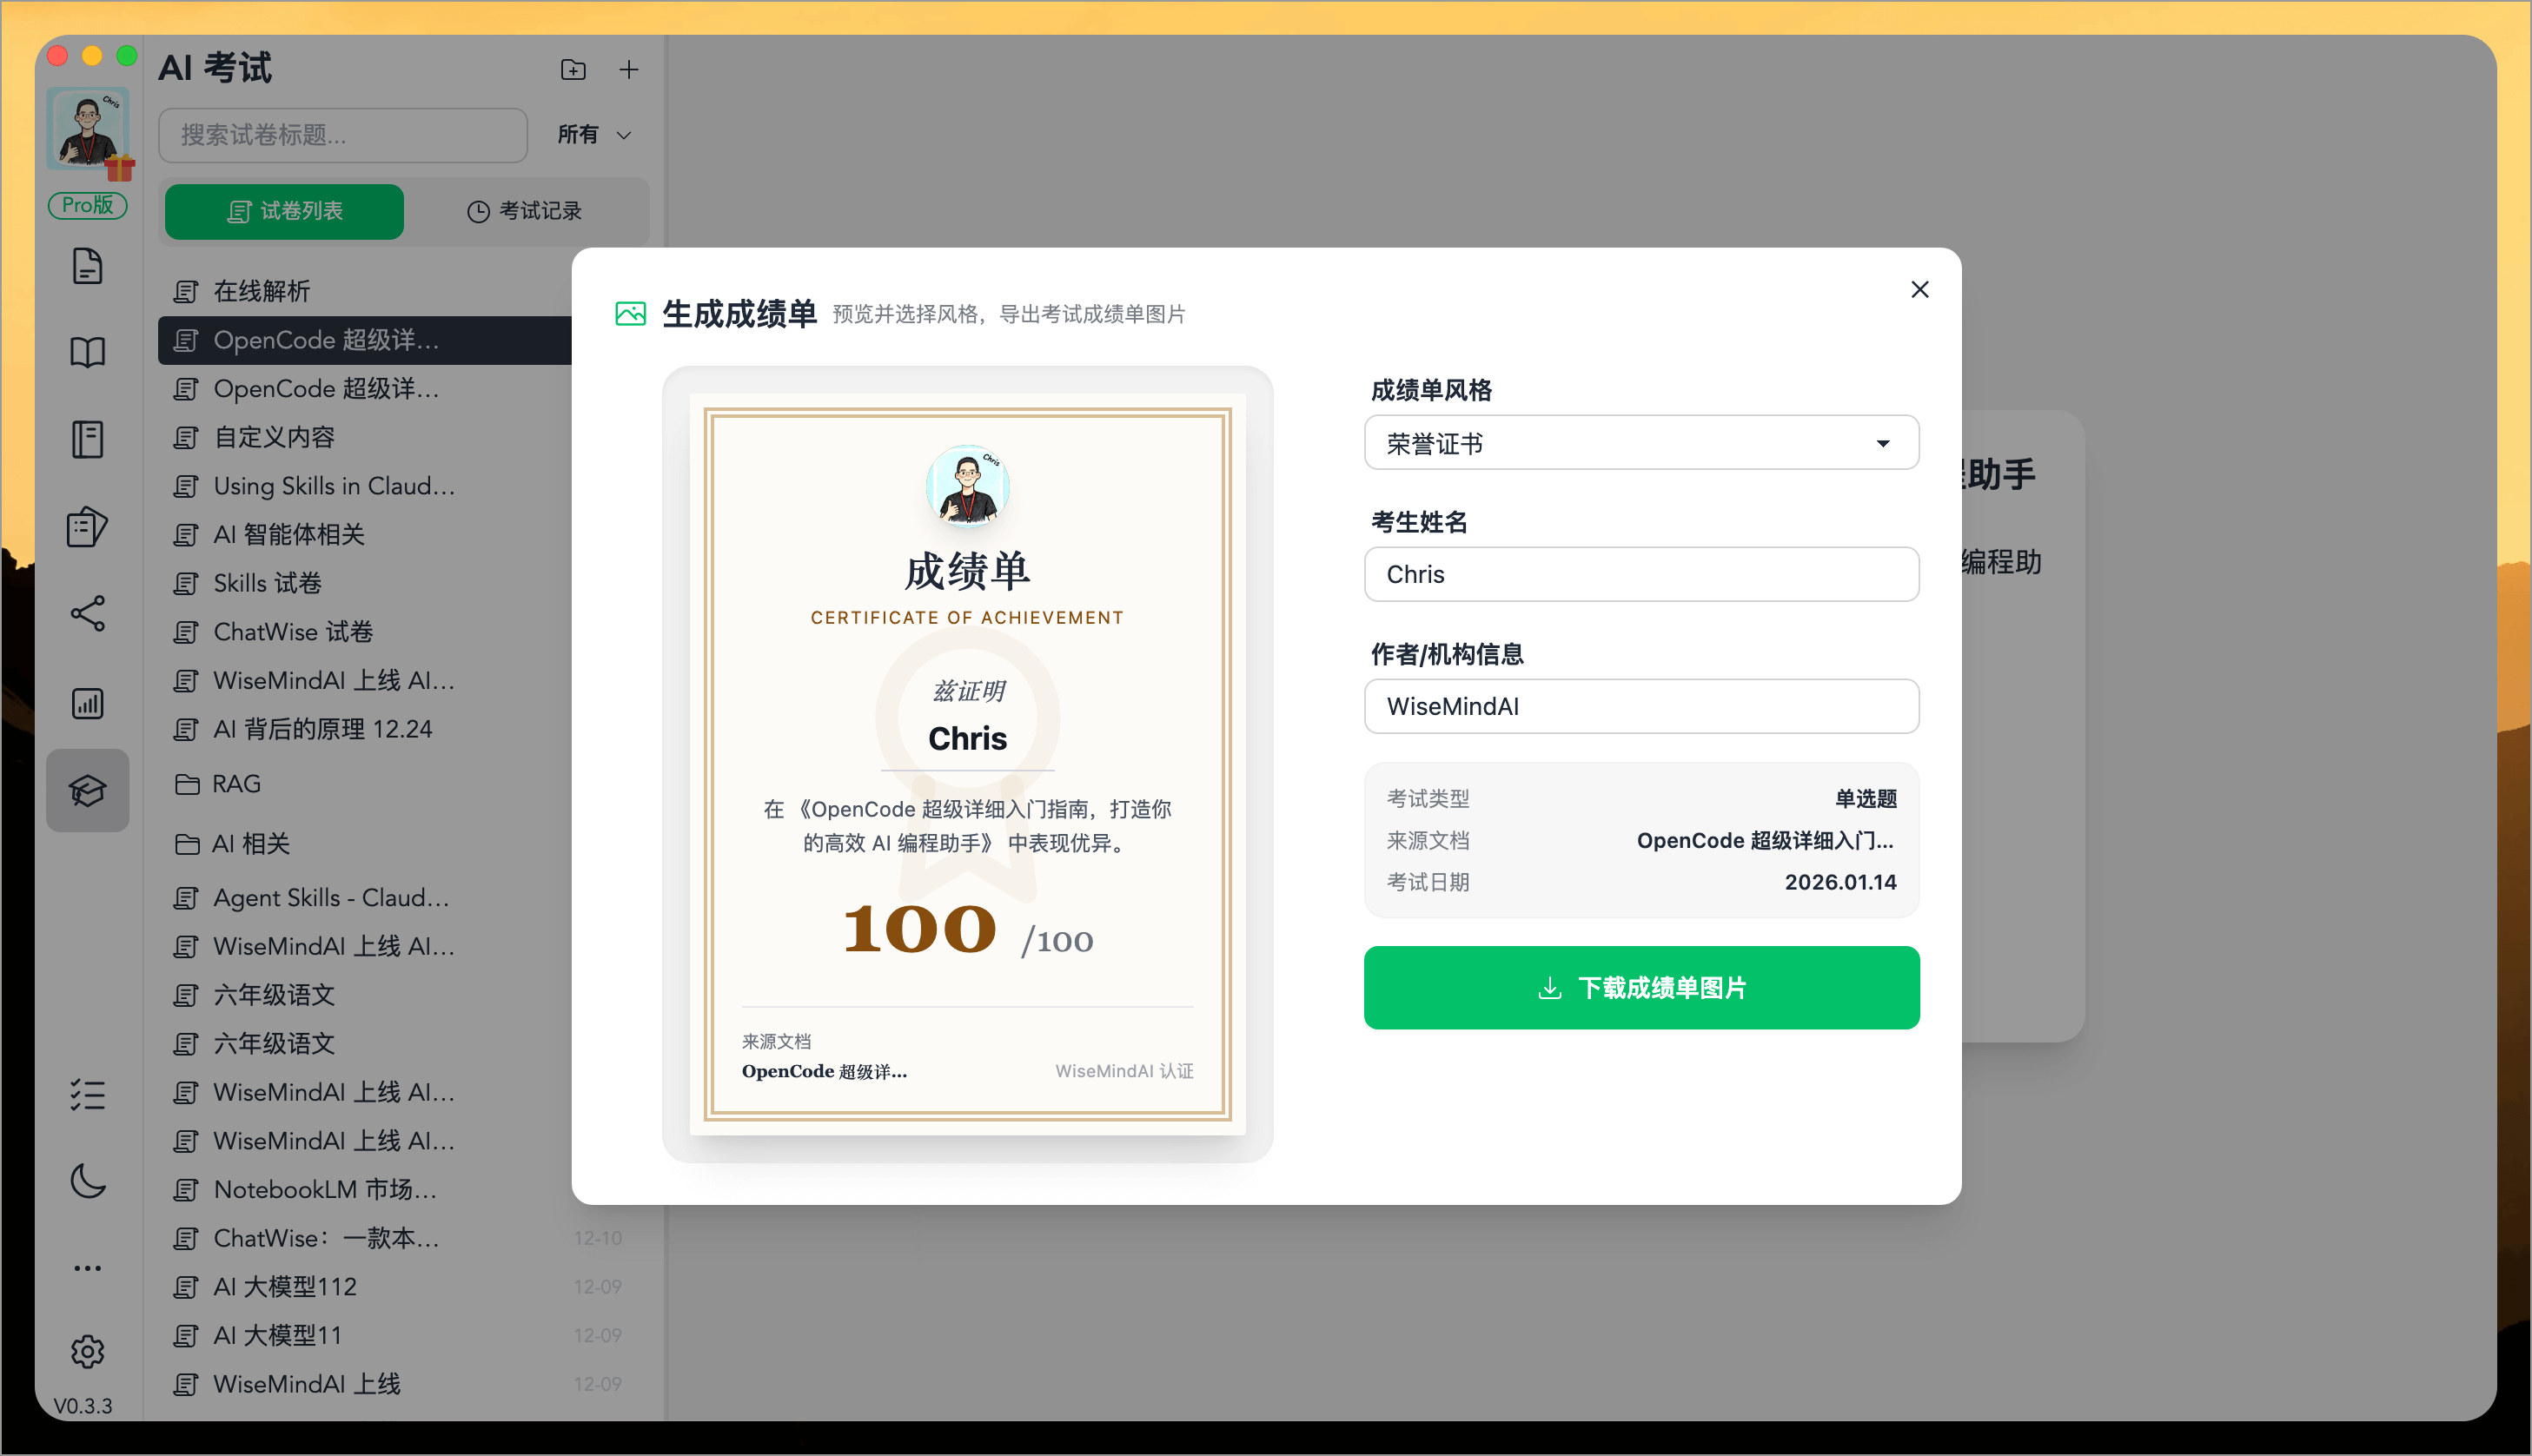Screen dimensions: 2532x1456
Task: Open the document notes panel in sidebar
Action: tap(88, 267)
